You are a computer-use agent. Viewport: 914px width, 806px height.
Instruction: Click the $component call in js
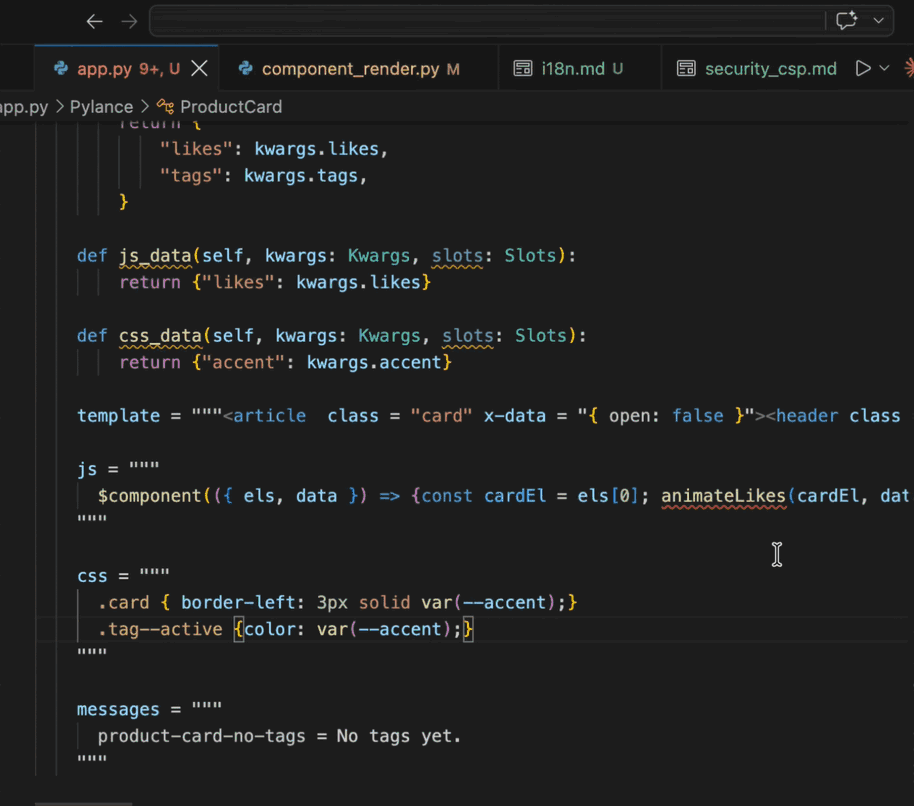(150, 496)
